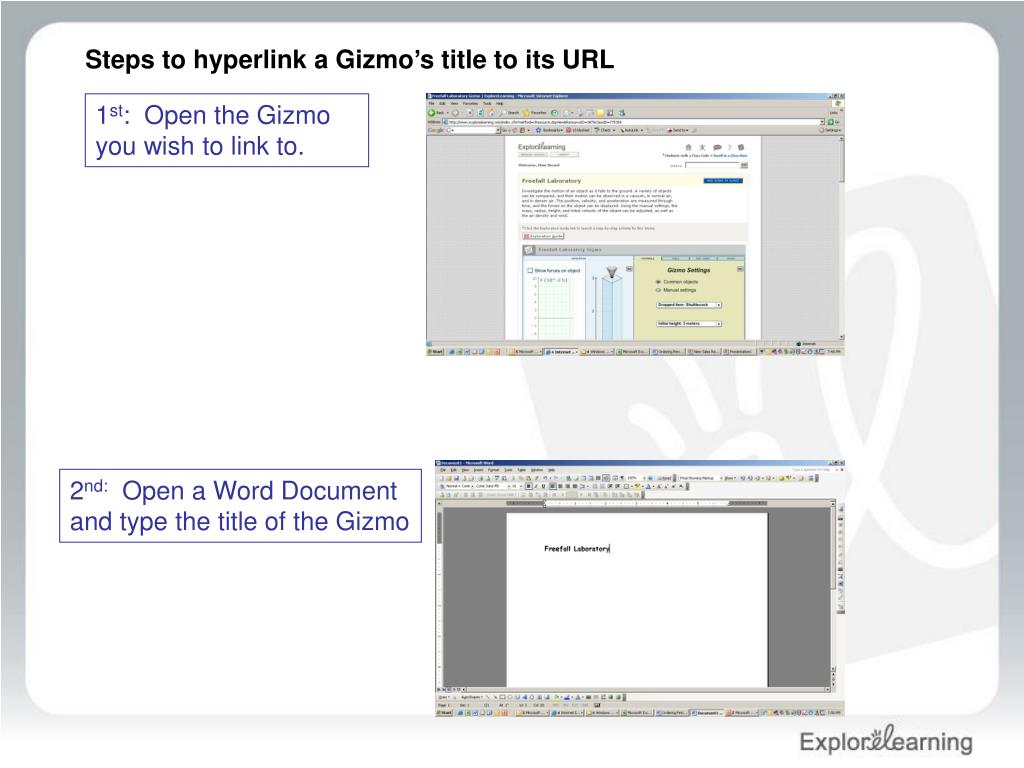Open the Format menu in Microsoft Word
Image resolution: width=1024 pixels, height=768 pixels.
click(494, 470)
